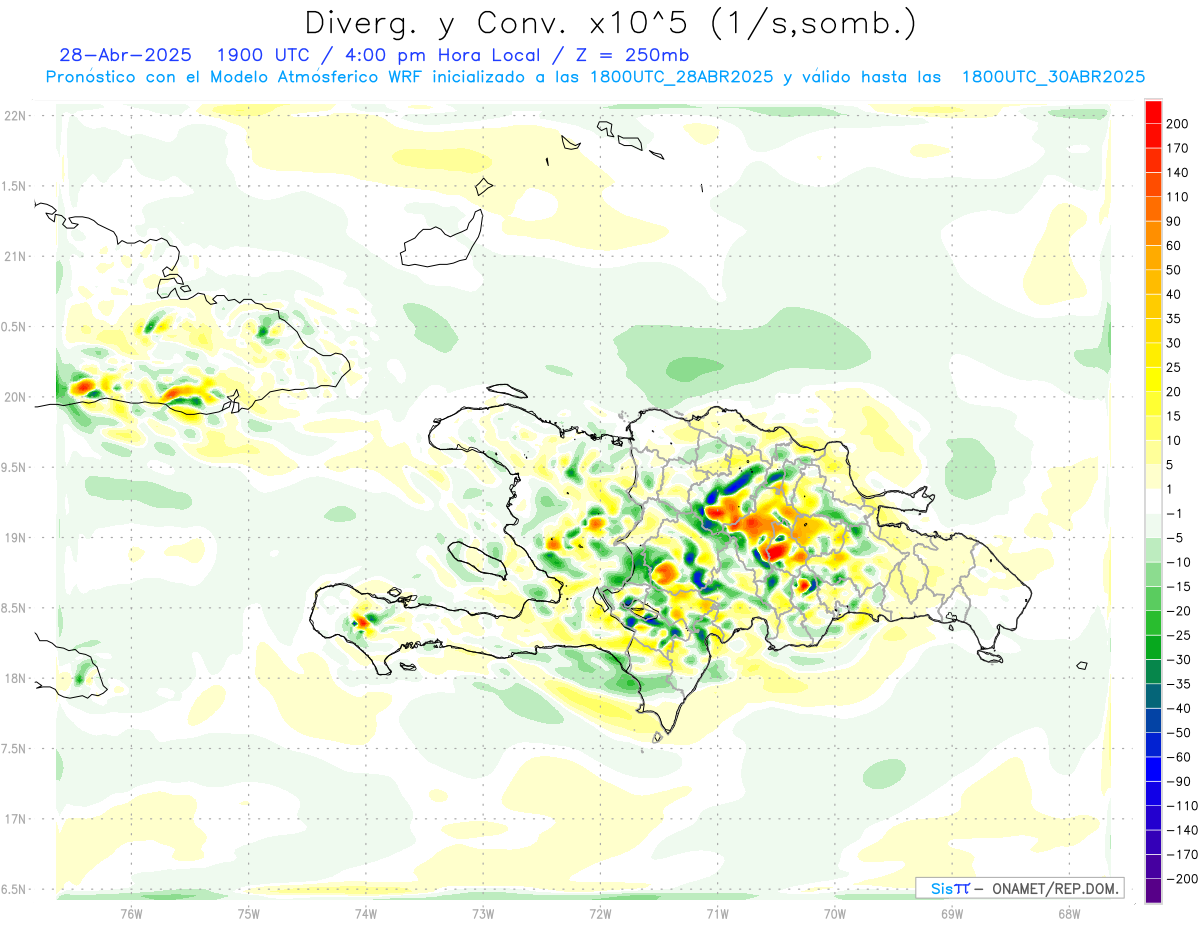Click the 'SisTT - ONAMET/REP.DOM.' credit box
Screen dimensions: 1200x927
[1019, 888]
